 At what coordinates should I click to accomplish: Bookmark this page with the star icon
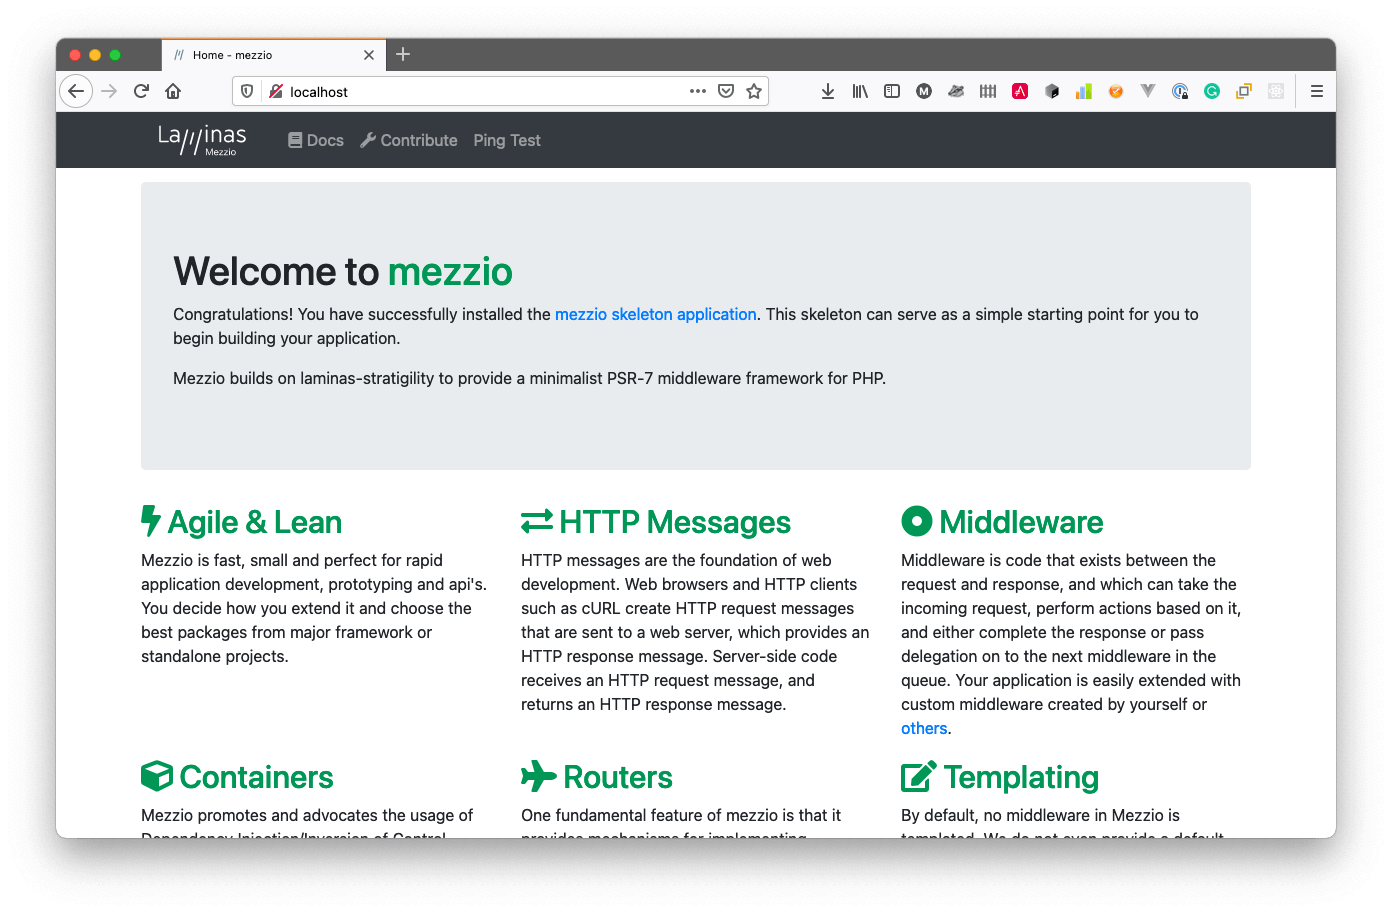(x=755, y=91)
